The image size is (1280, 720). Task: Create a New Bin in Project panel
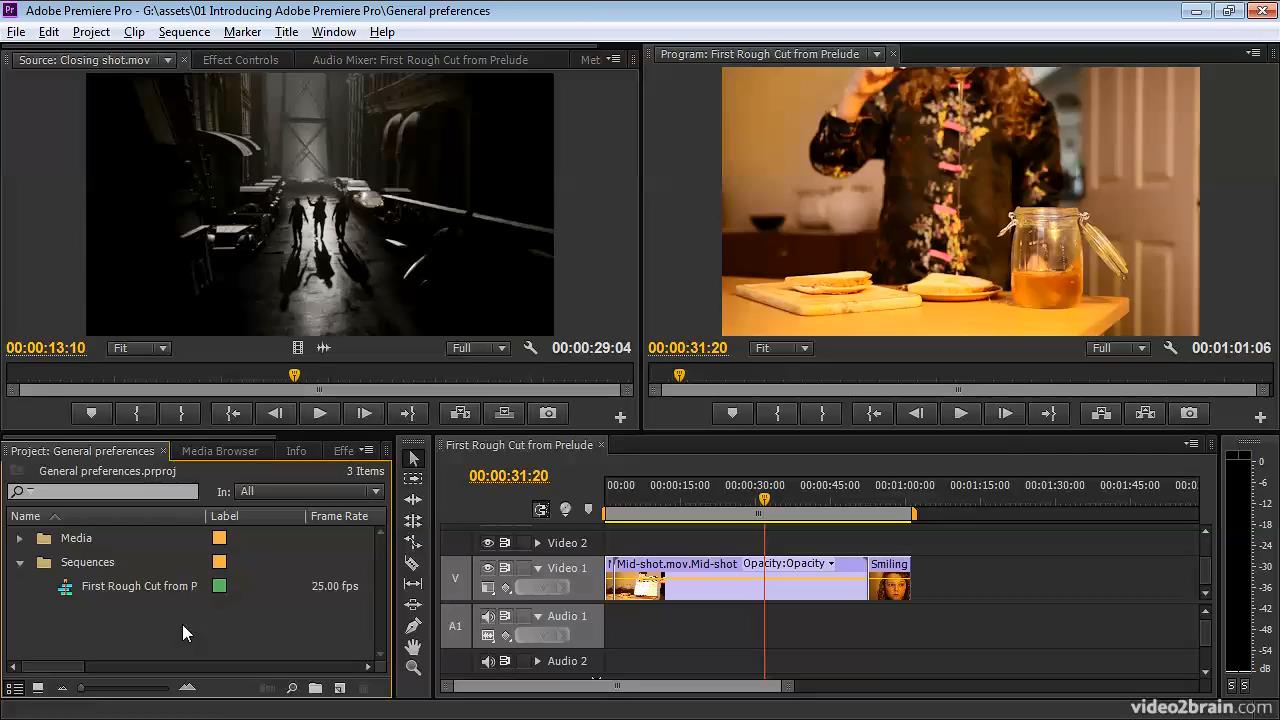pyautogui.click(x=315, y=688)
